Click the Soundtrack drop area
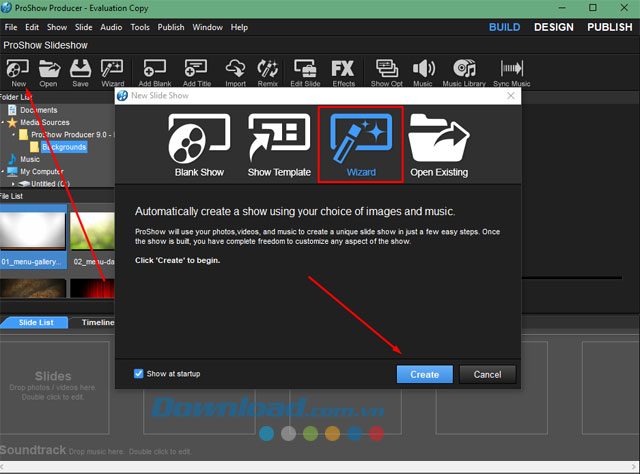The image size is (640, 474). pos(95,451)
